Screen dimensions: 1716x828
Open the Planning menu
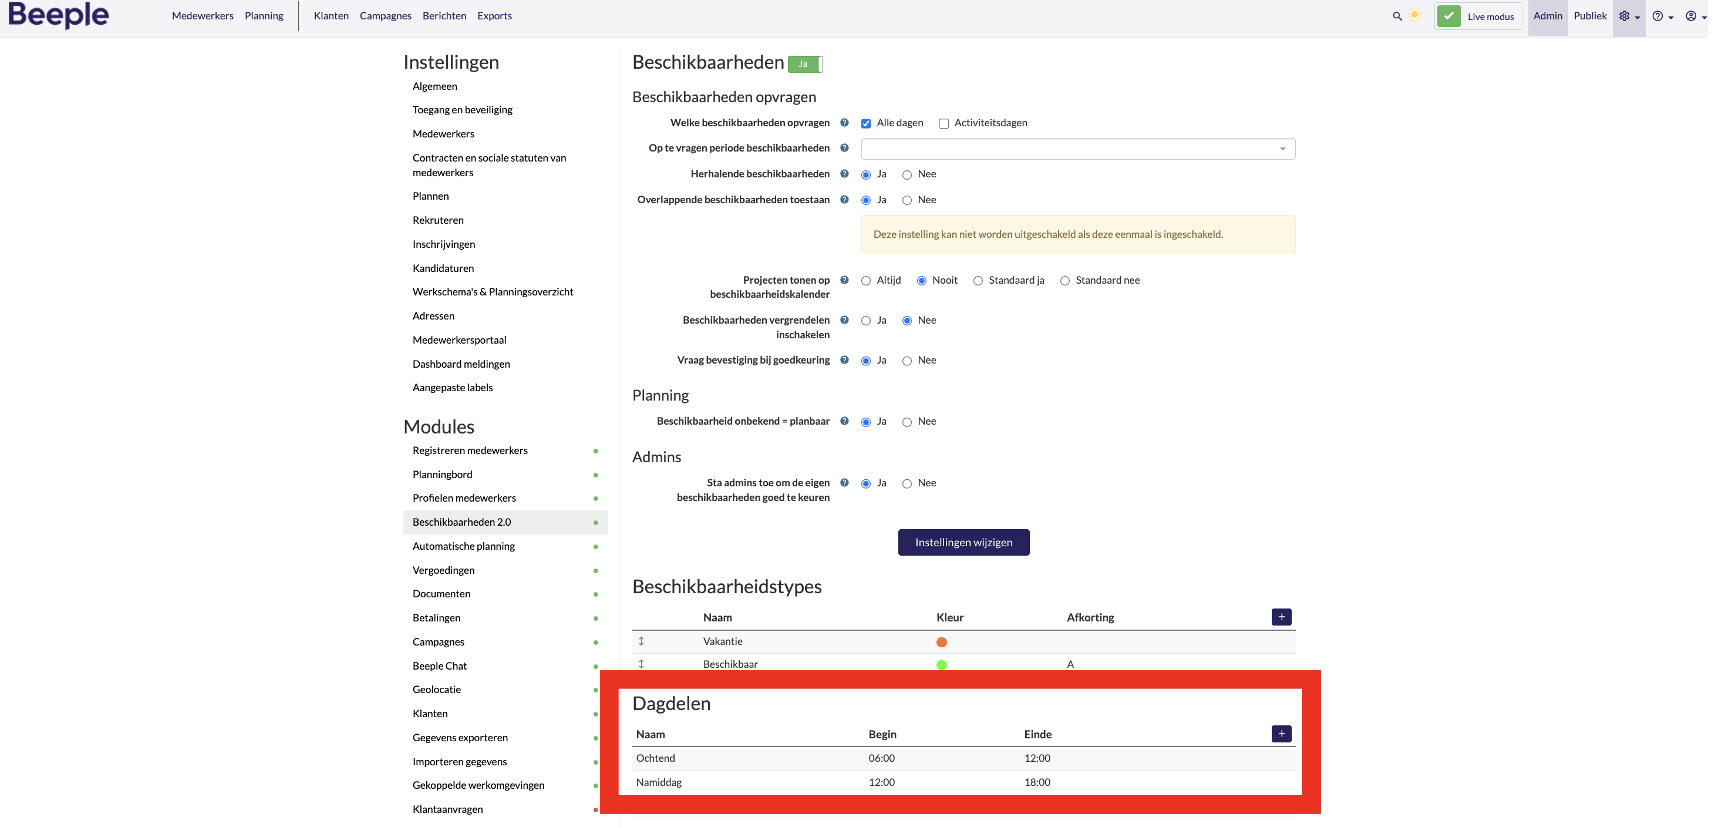point(264,16)
